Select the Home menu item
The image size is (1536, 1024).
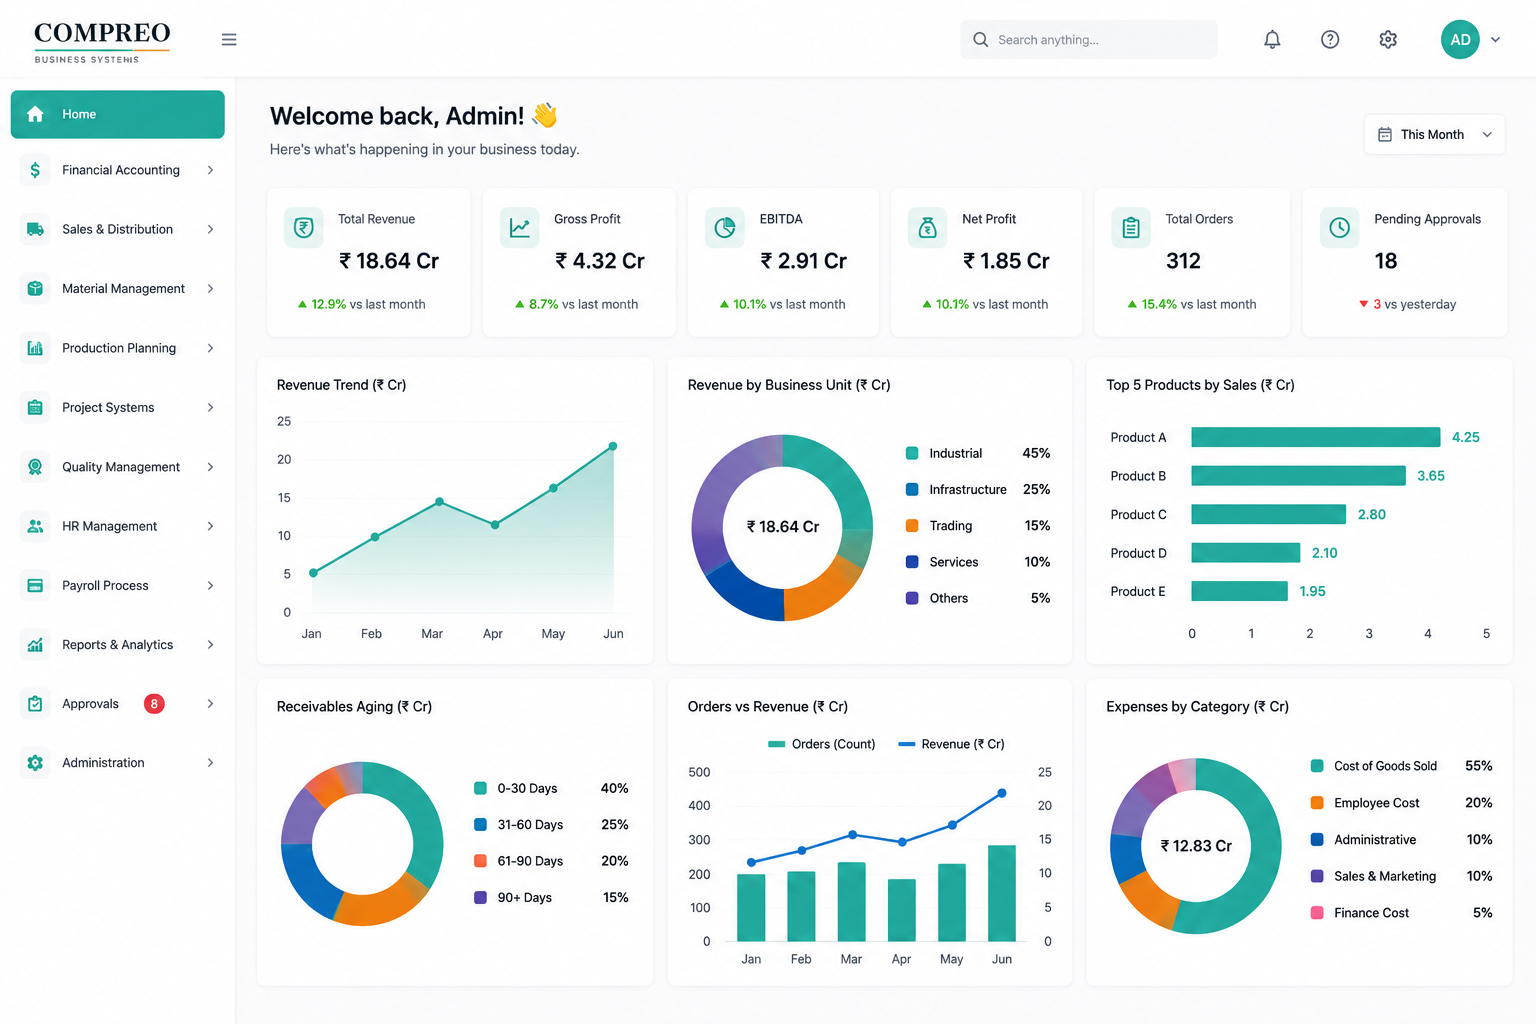click(x=118, y=114)
